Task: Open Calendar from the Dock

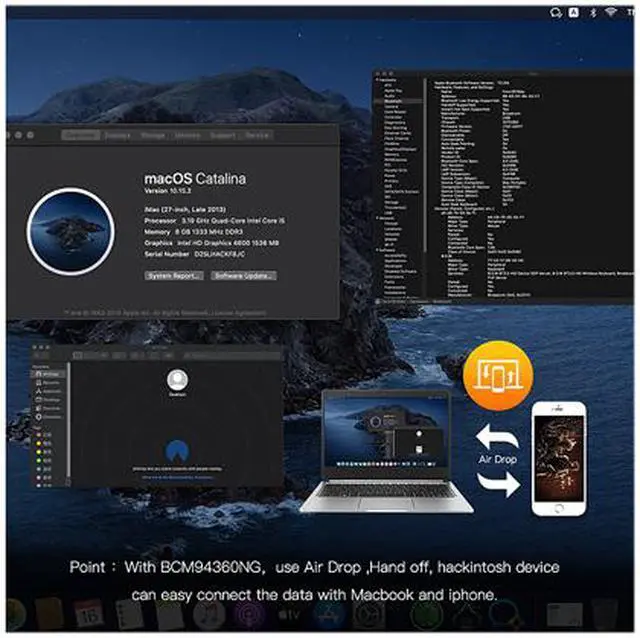Action: (x=88, y=615)
